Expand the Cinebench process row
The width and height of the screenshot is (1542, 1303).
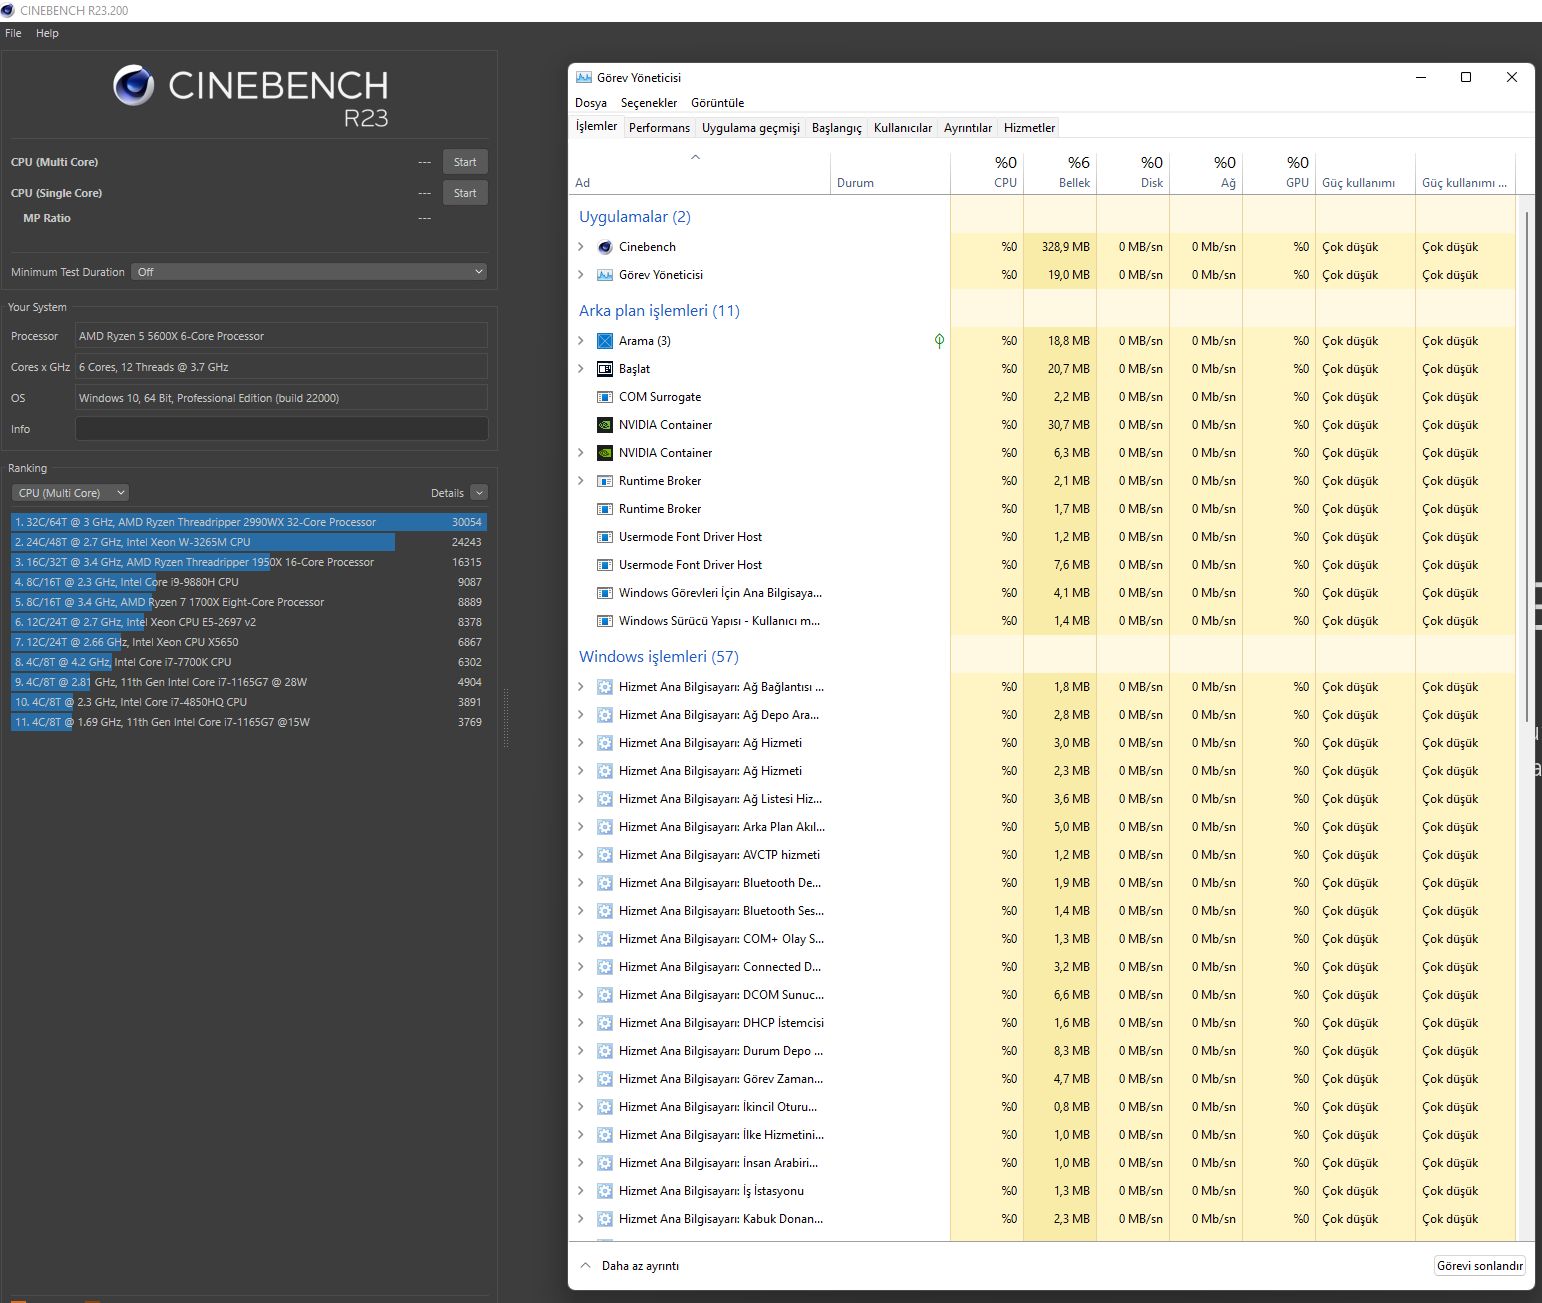(581, 247)
